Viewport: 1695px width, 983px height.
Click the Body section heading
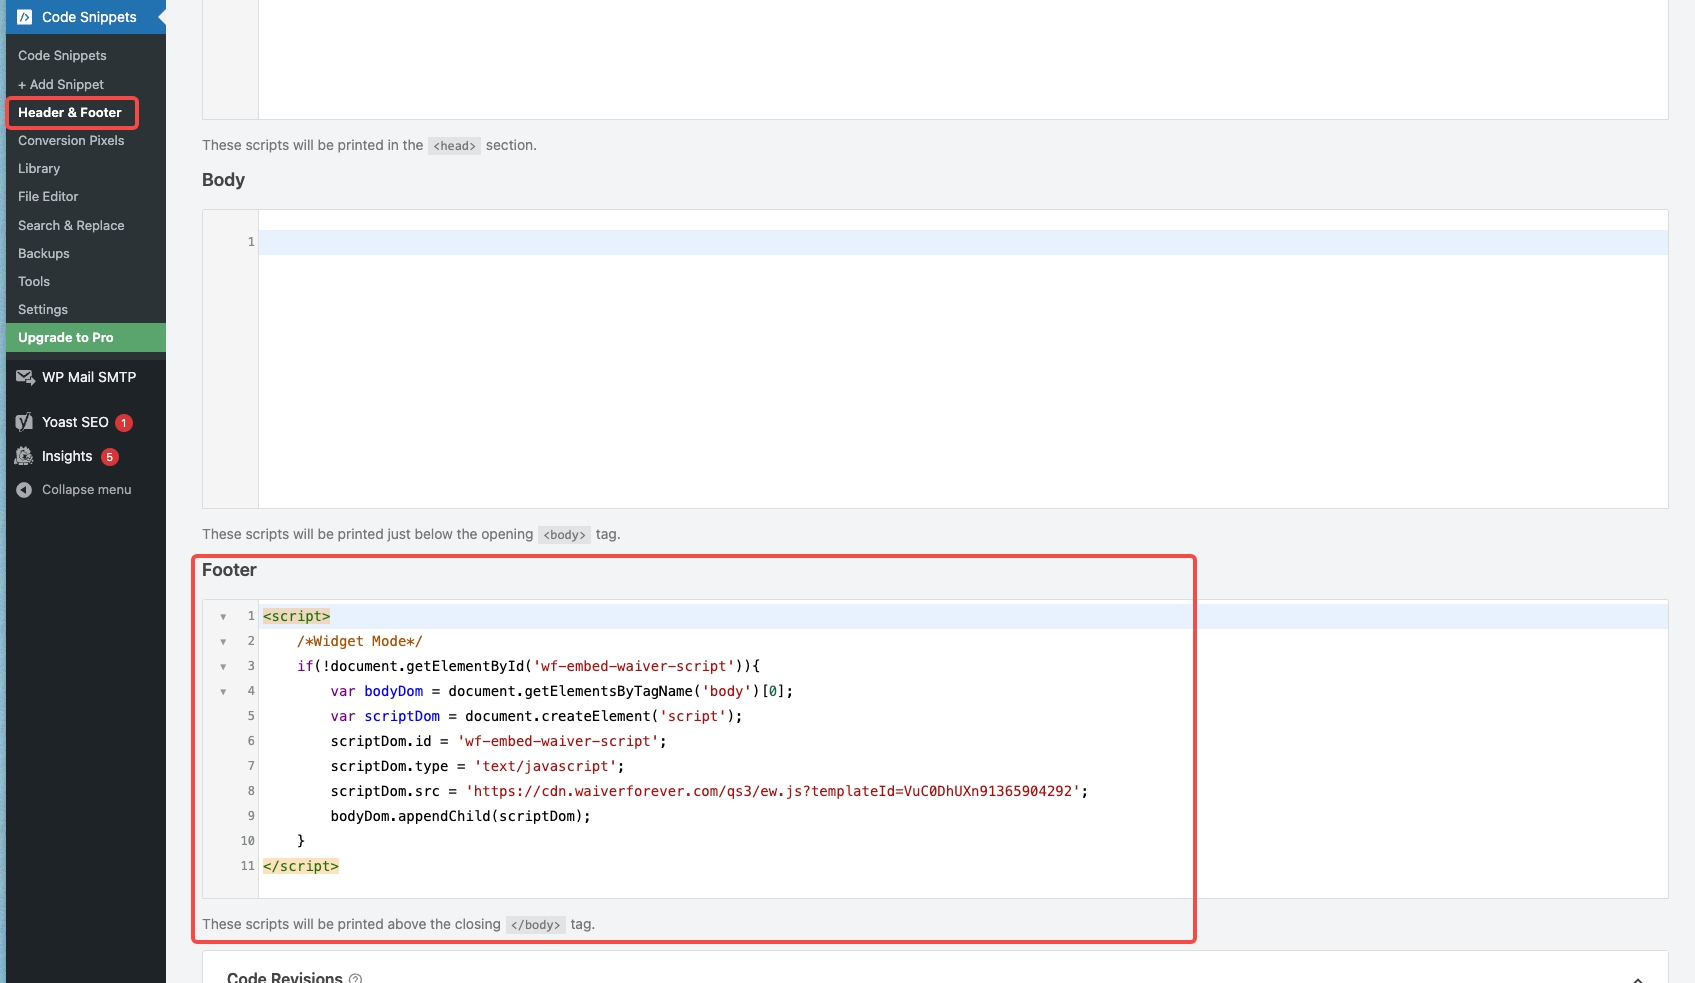223,180
